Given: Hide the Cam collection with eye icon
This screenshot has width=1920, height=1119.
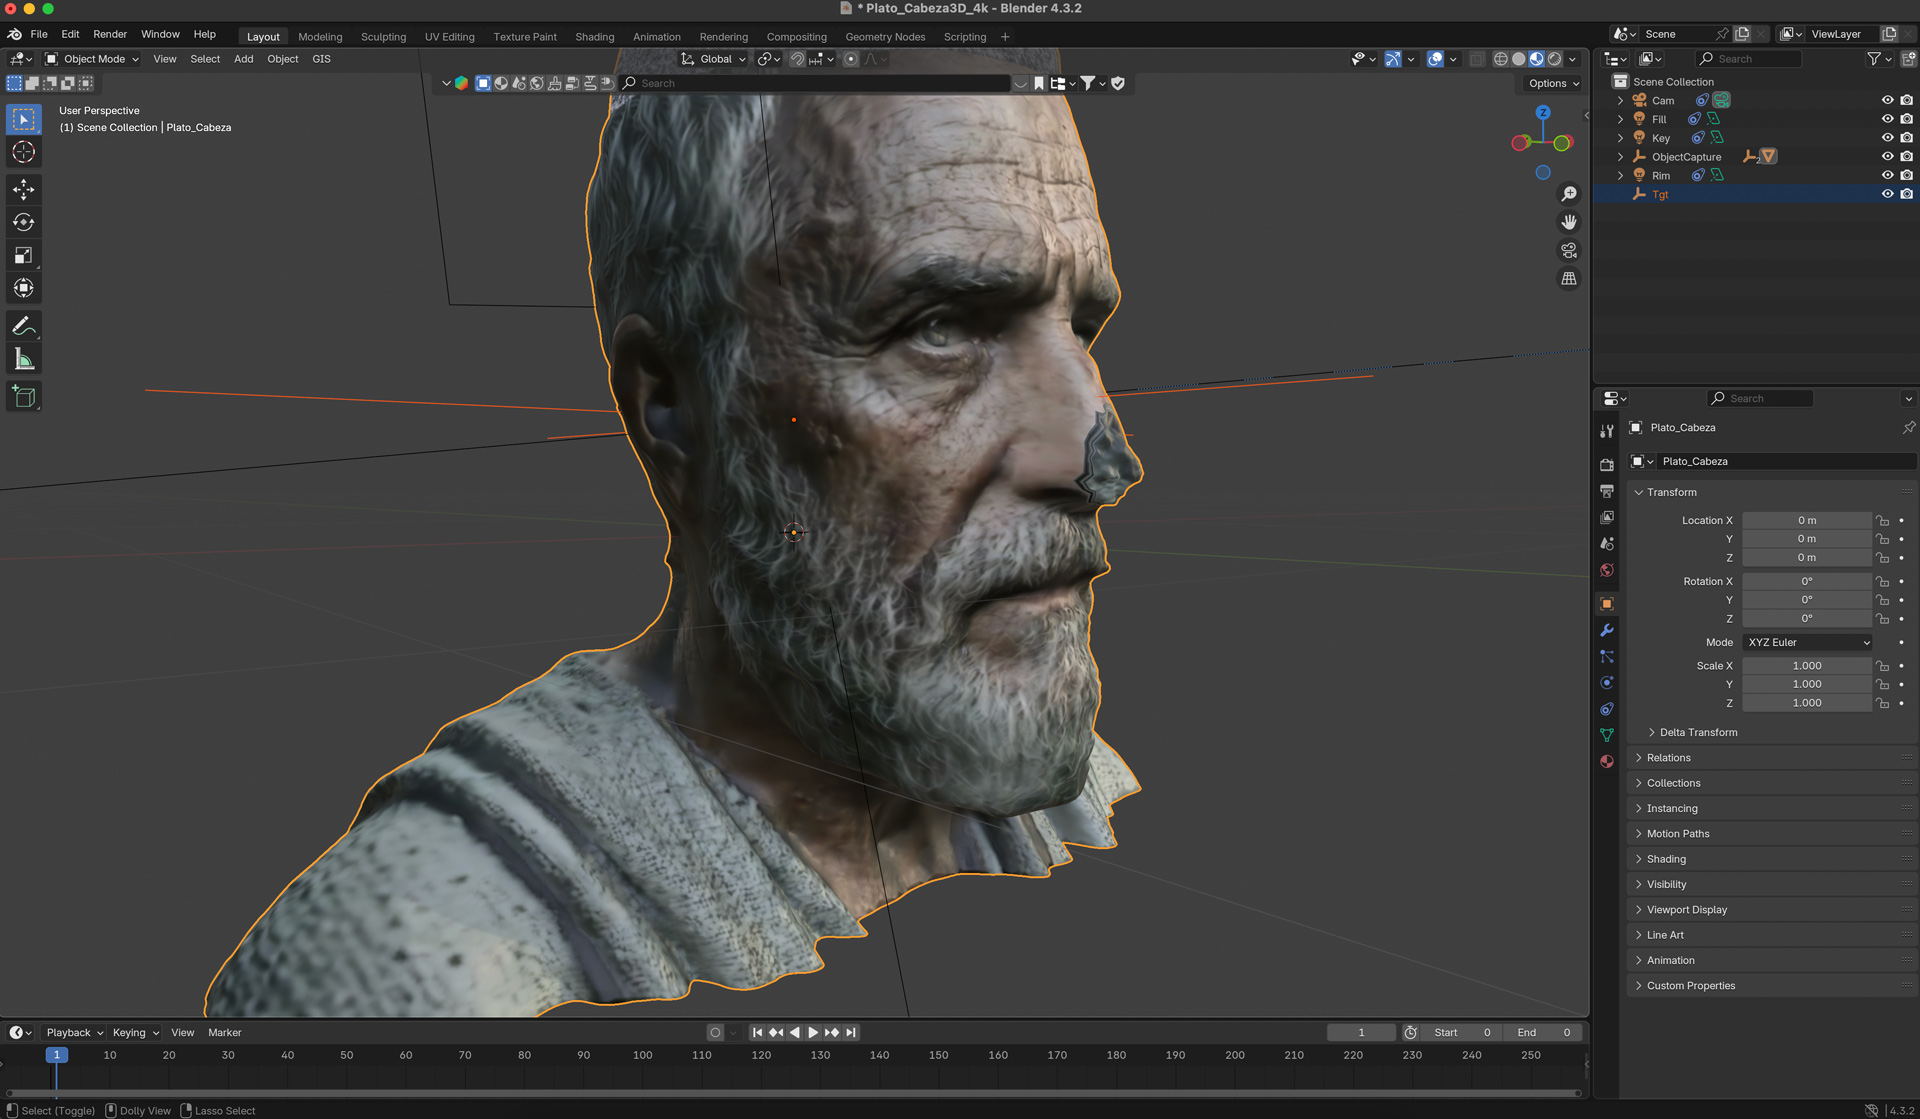Looking at the screenshot, I should (x=1887, y=100).
